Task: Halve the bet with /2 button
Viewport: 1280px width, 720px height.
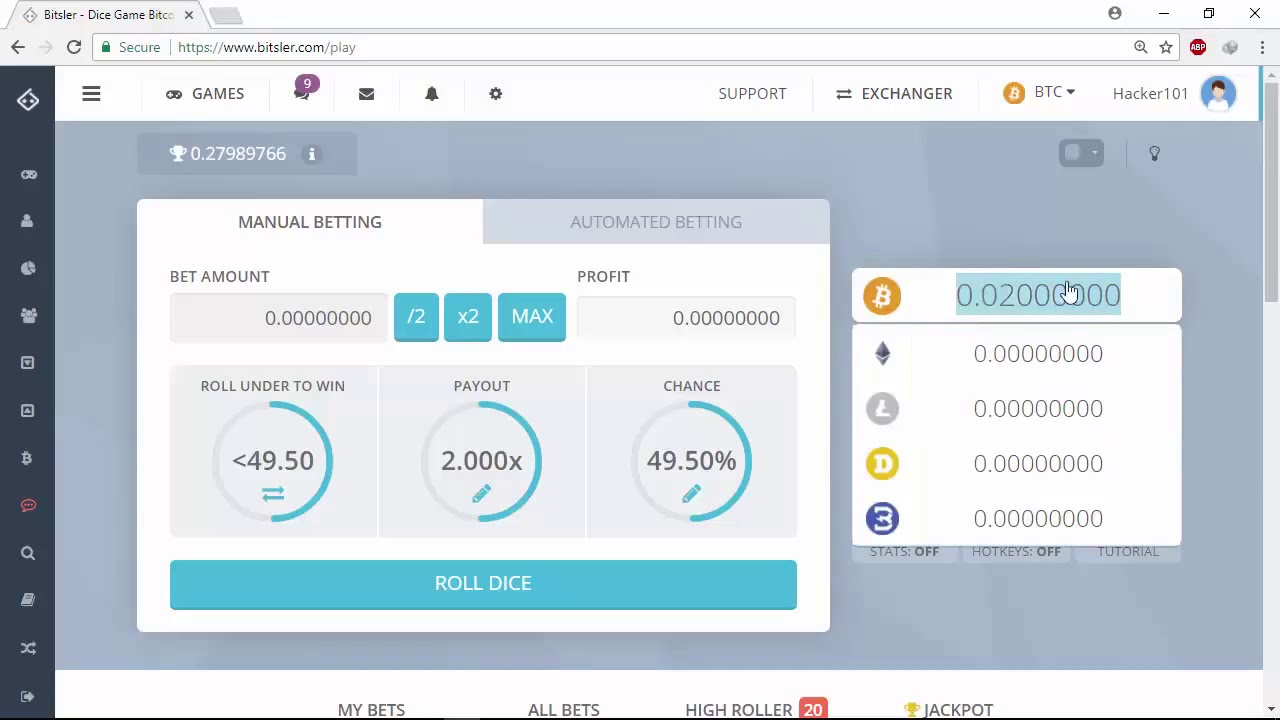Action: (x=416, y=317)
